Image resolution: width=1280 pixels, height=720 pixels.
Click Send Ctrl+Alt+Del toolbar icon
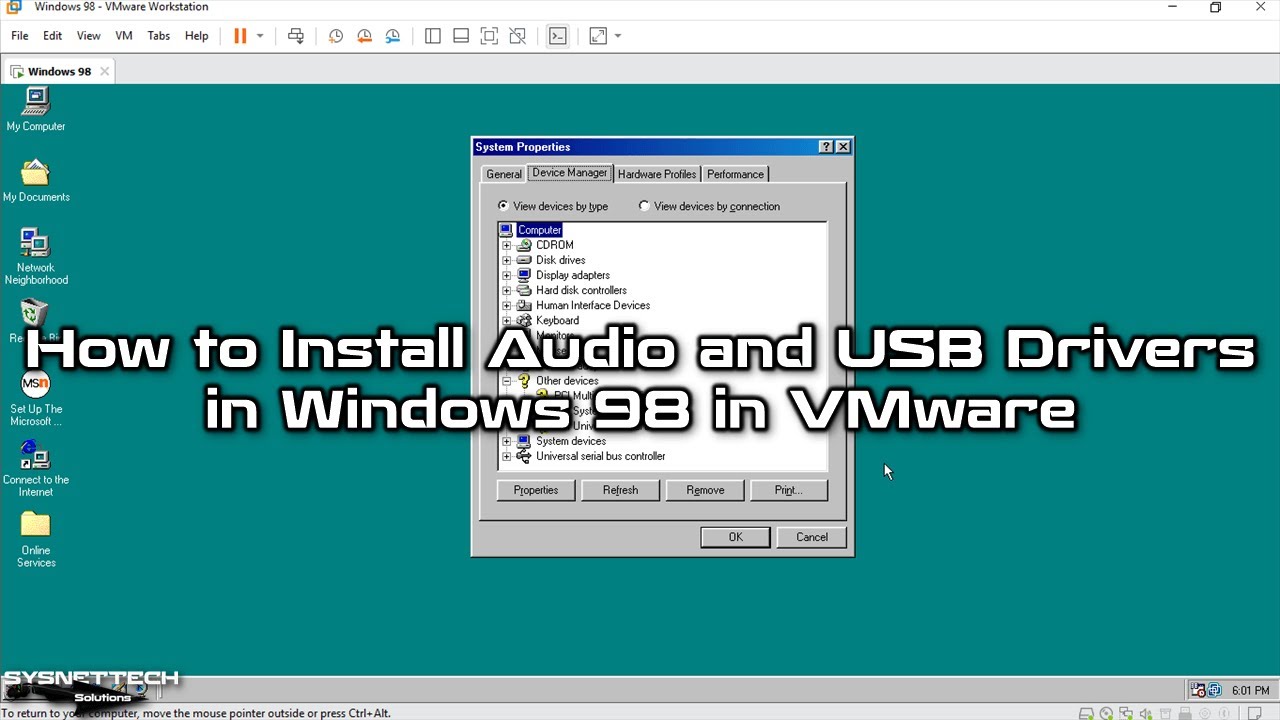tap(296, 36)
